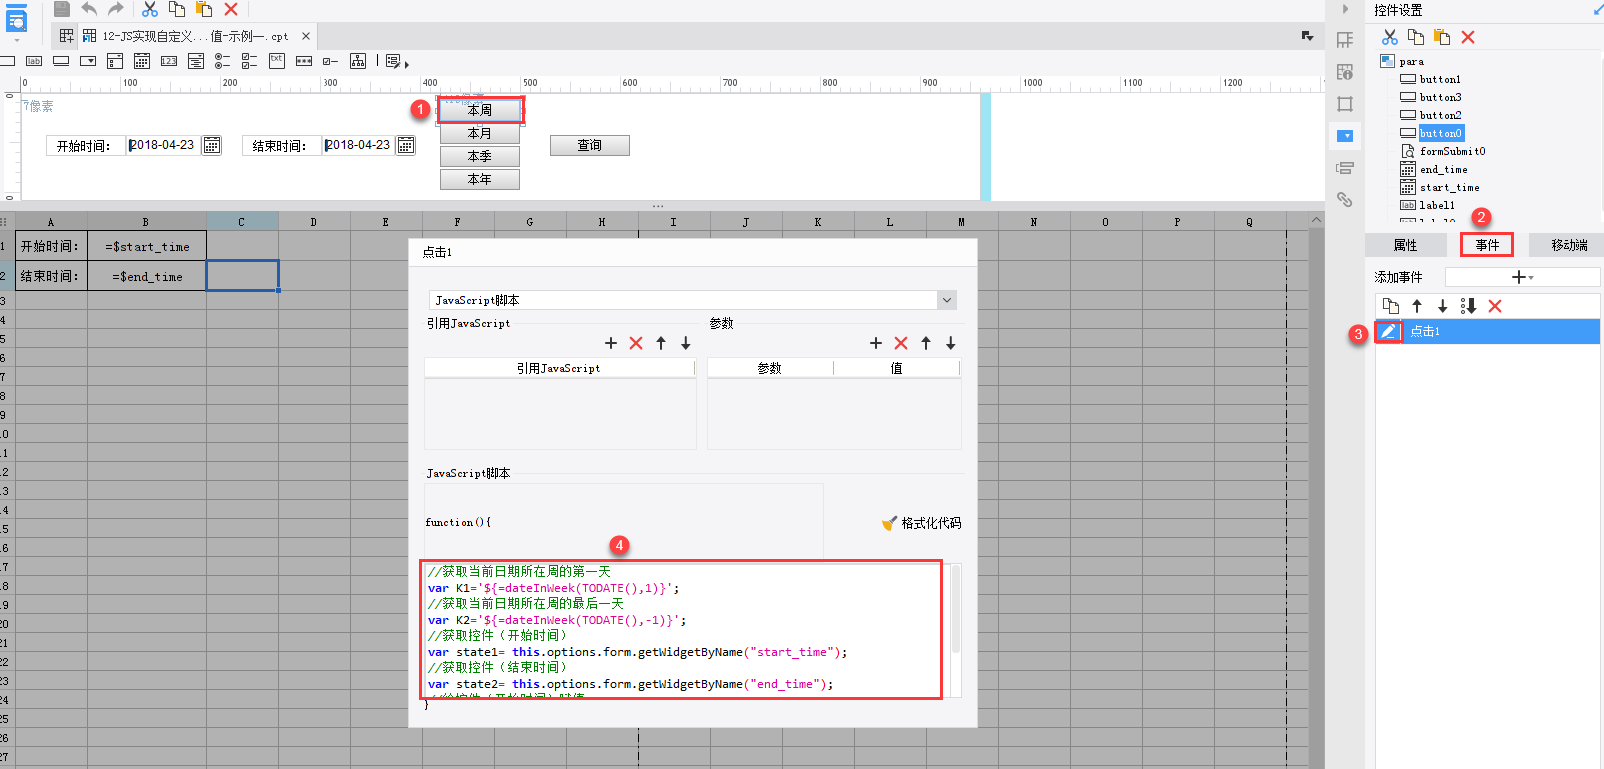The image size is (1604, 769).
Task: Select formSubmit0 in the widget tree
Action: click(1451, 151)
